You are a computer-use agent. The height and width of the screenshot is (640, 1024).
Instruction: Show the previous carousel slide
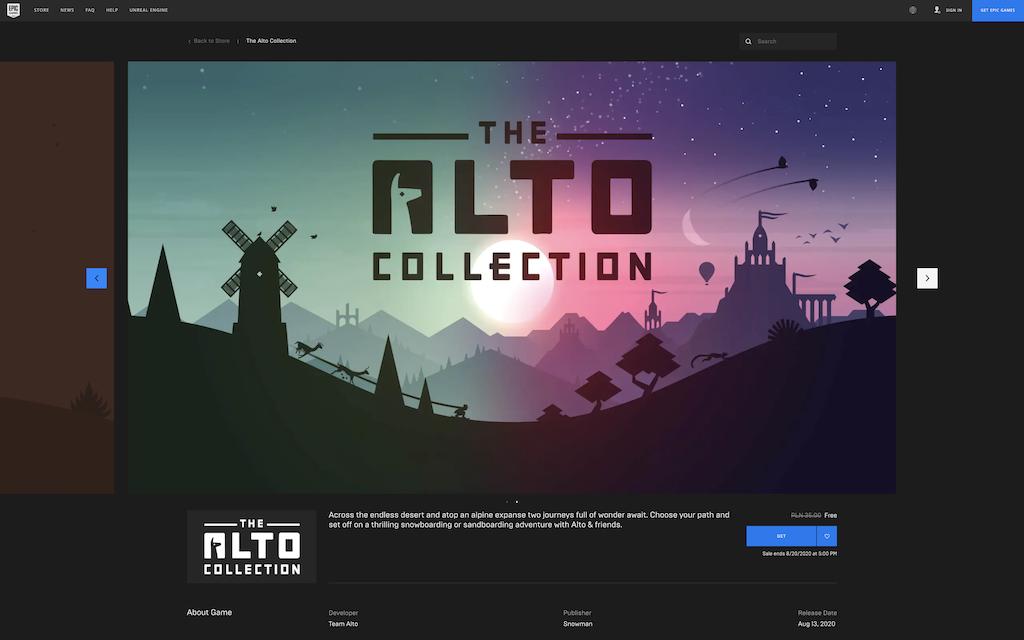97,278
